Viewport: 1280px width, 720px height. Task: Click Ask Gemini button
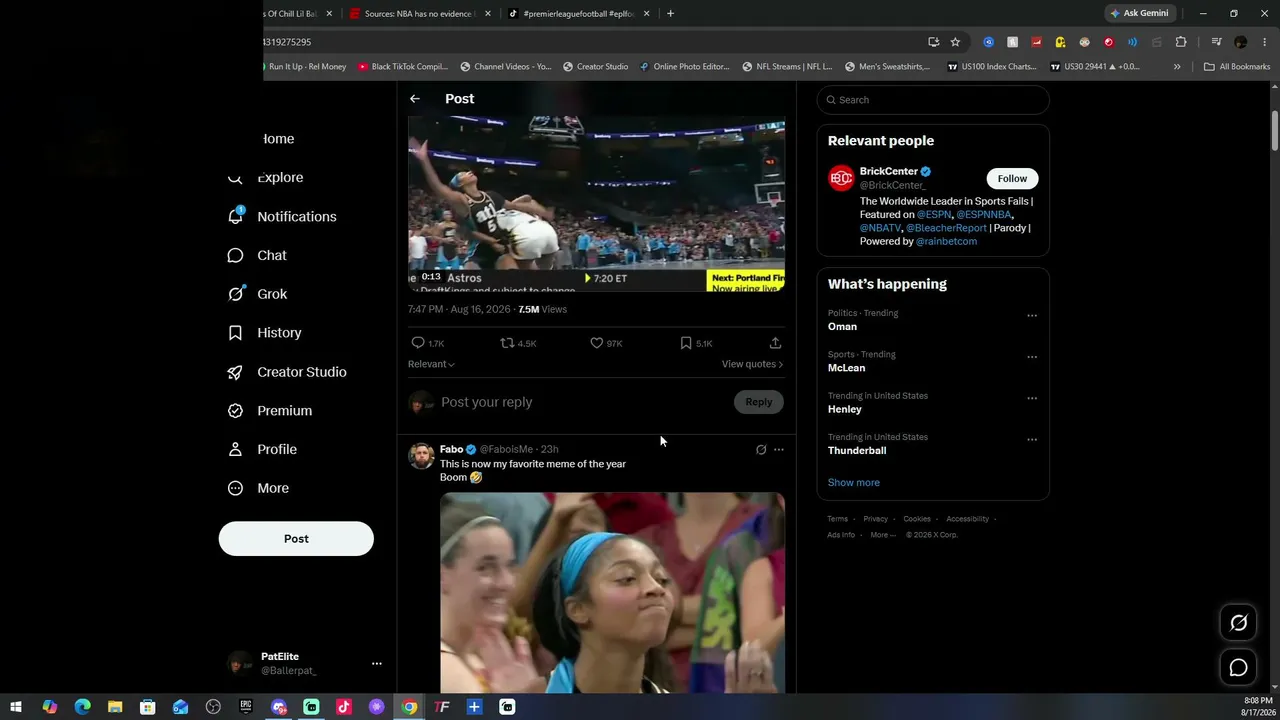(1138, 14)
